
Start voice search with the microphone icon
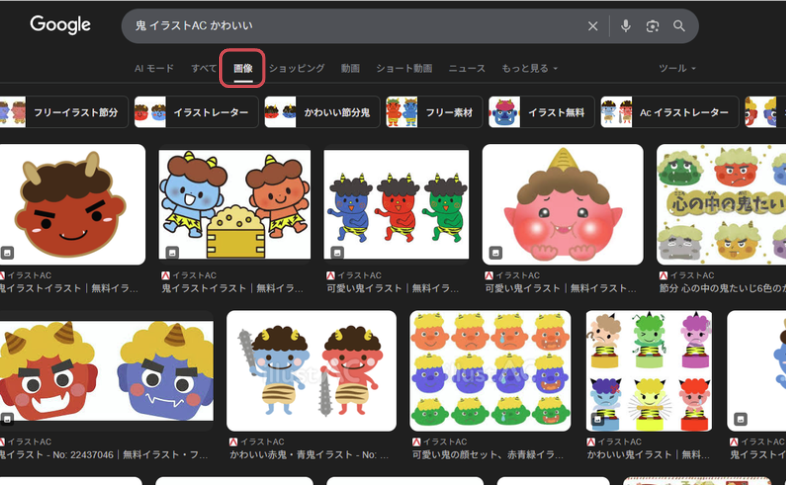tap(626, 26)
